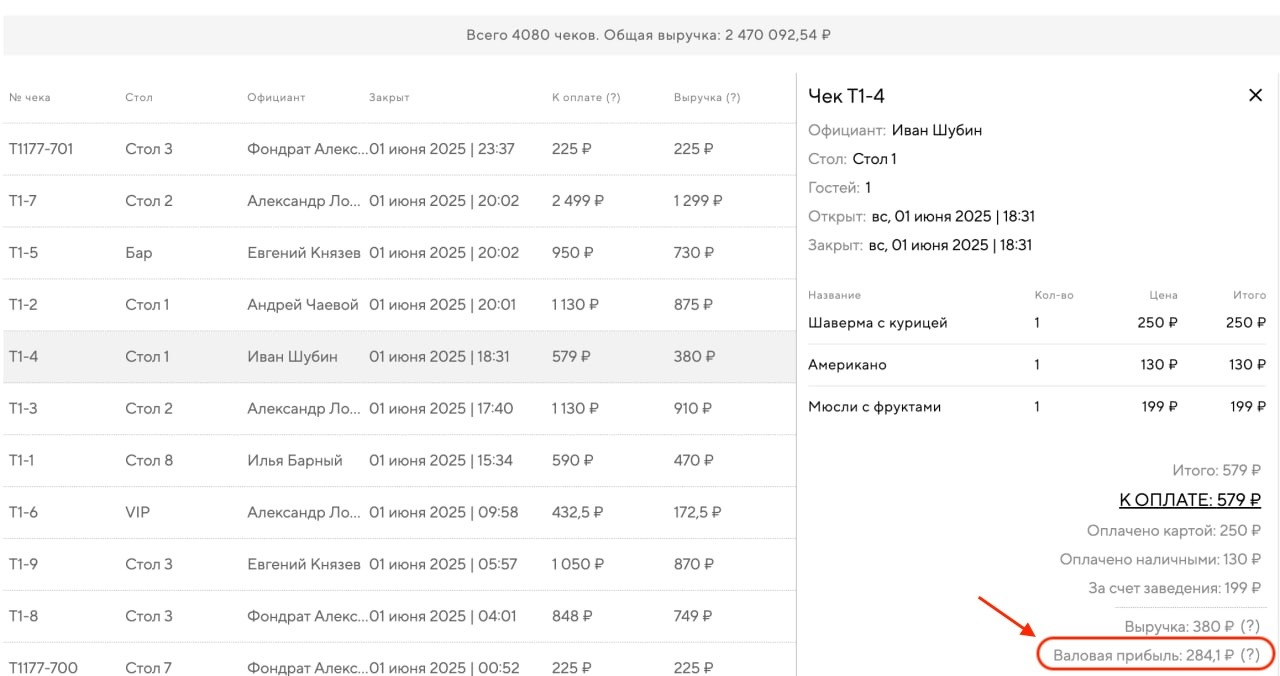Viewport: 1280px width, 676px height.
Task: Click the Официант column header
Action: coord(276,97)
